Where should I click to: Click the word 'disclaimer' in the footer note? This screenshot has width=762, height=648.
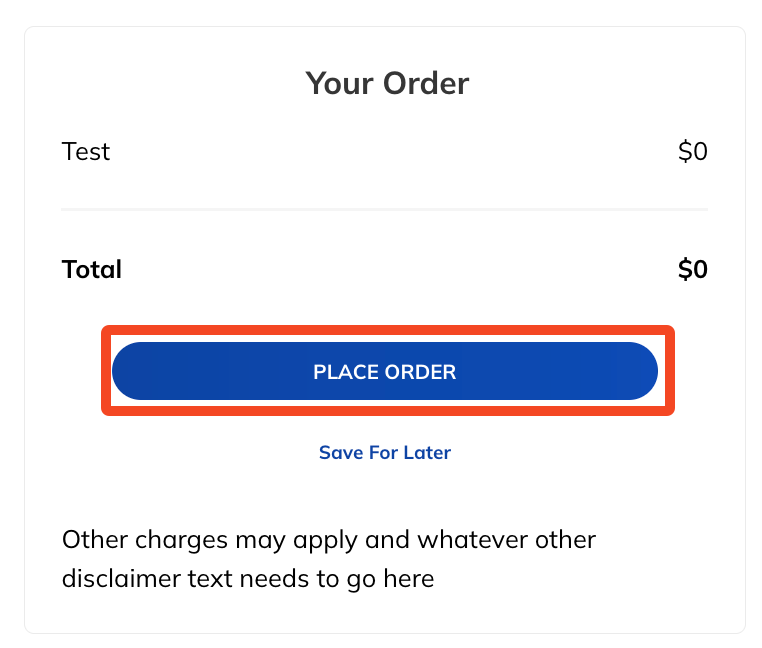[113, 578]
